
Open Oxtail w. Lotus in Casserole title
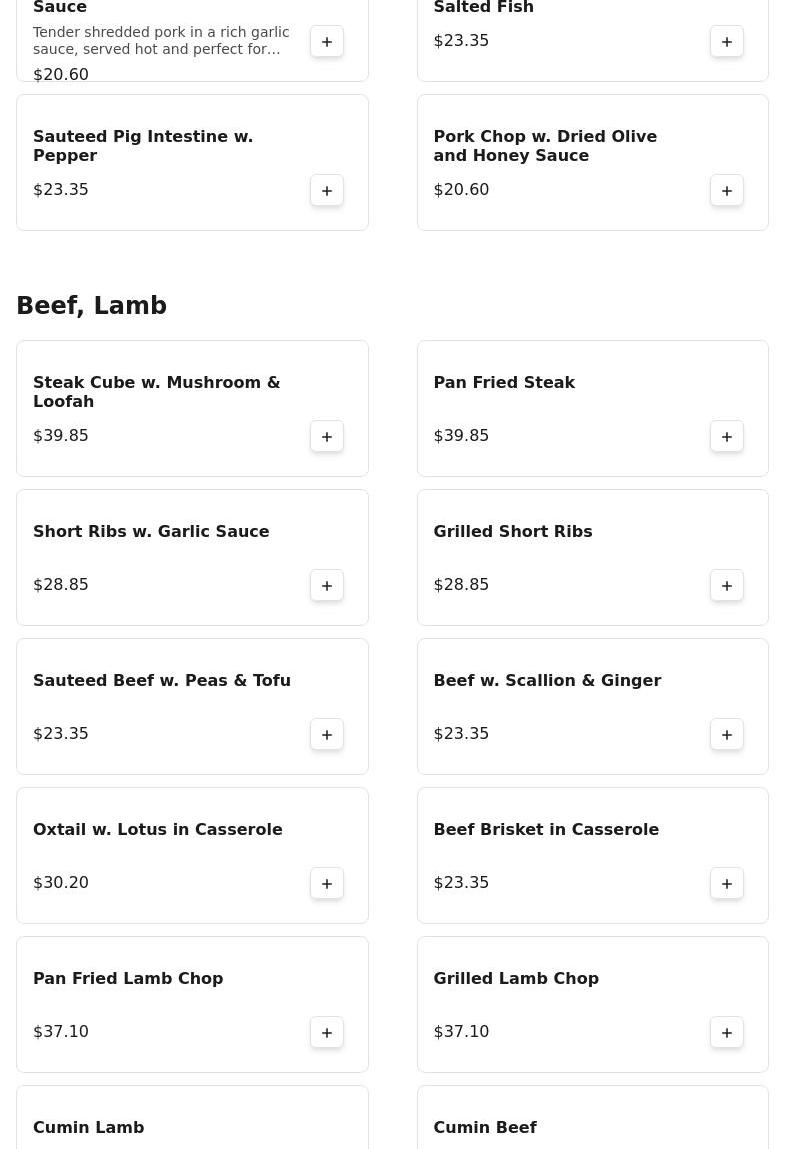click(158, 829)
